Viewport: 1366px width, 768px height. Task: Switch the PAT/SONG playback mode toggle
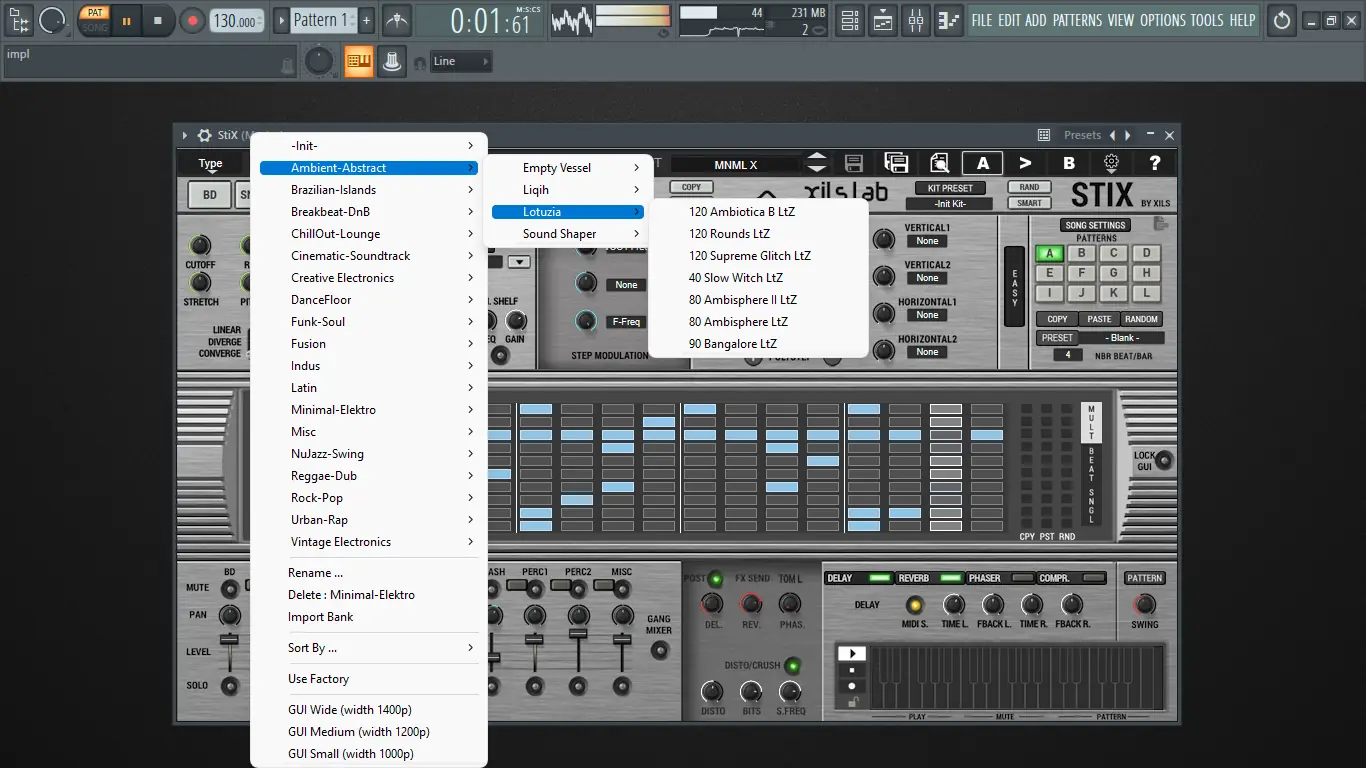[95, 20]
